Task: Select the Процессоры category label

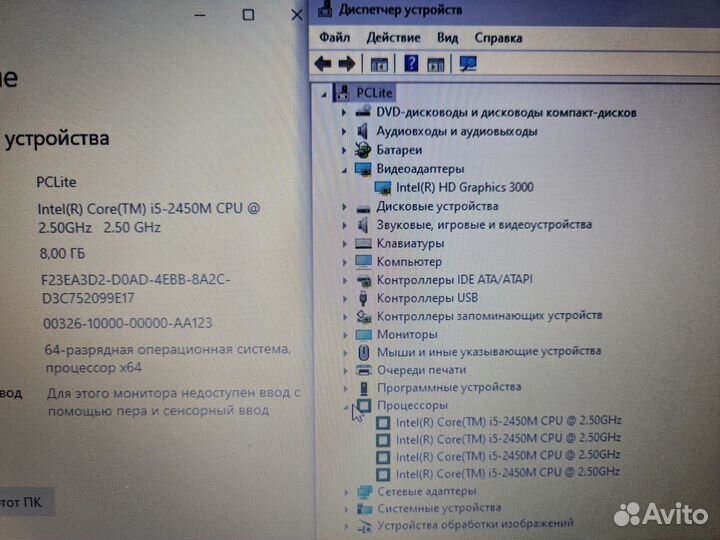Action: [412, 405]
